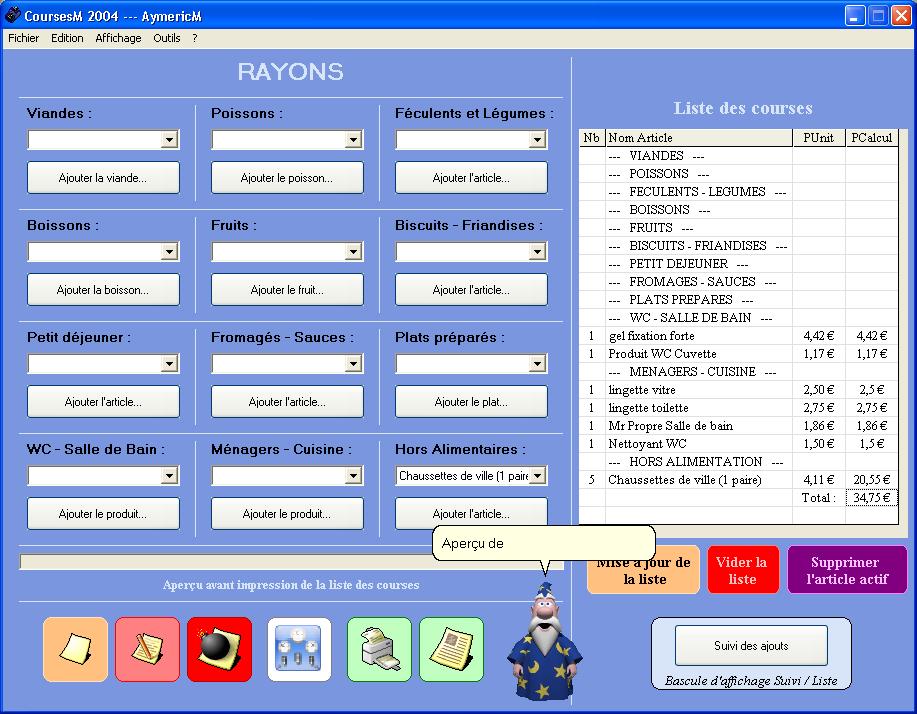Select the 'Chaussettes de ville' row in list
The width and height of the screenshot is (917, 714).
pos(685,480)
